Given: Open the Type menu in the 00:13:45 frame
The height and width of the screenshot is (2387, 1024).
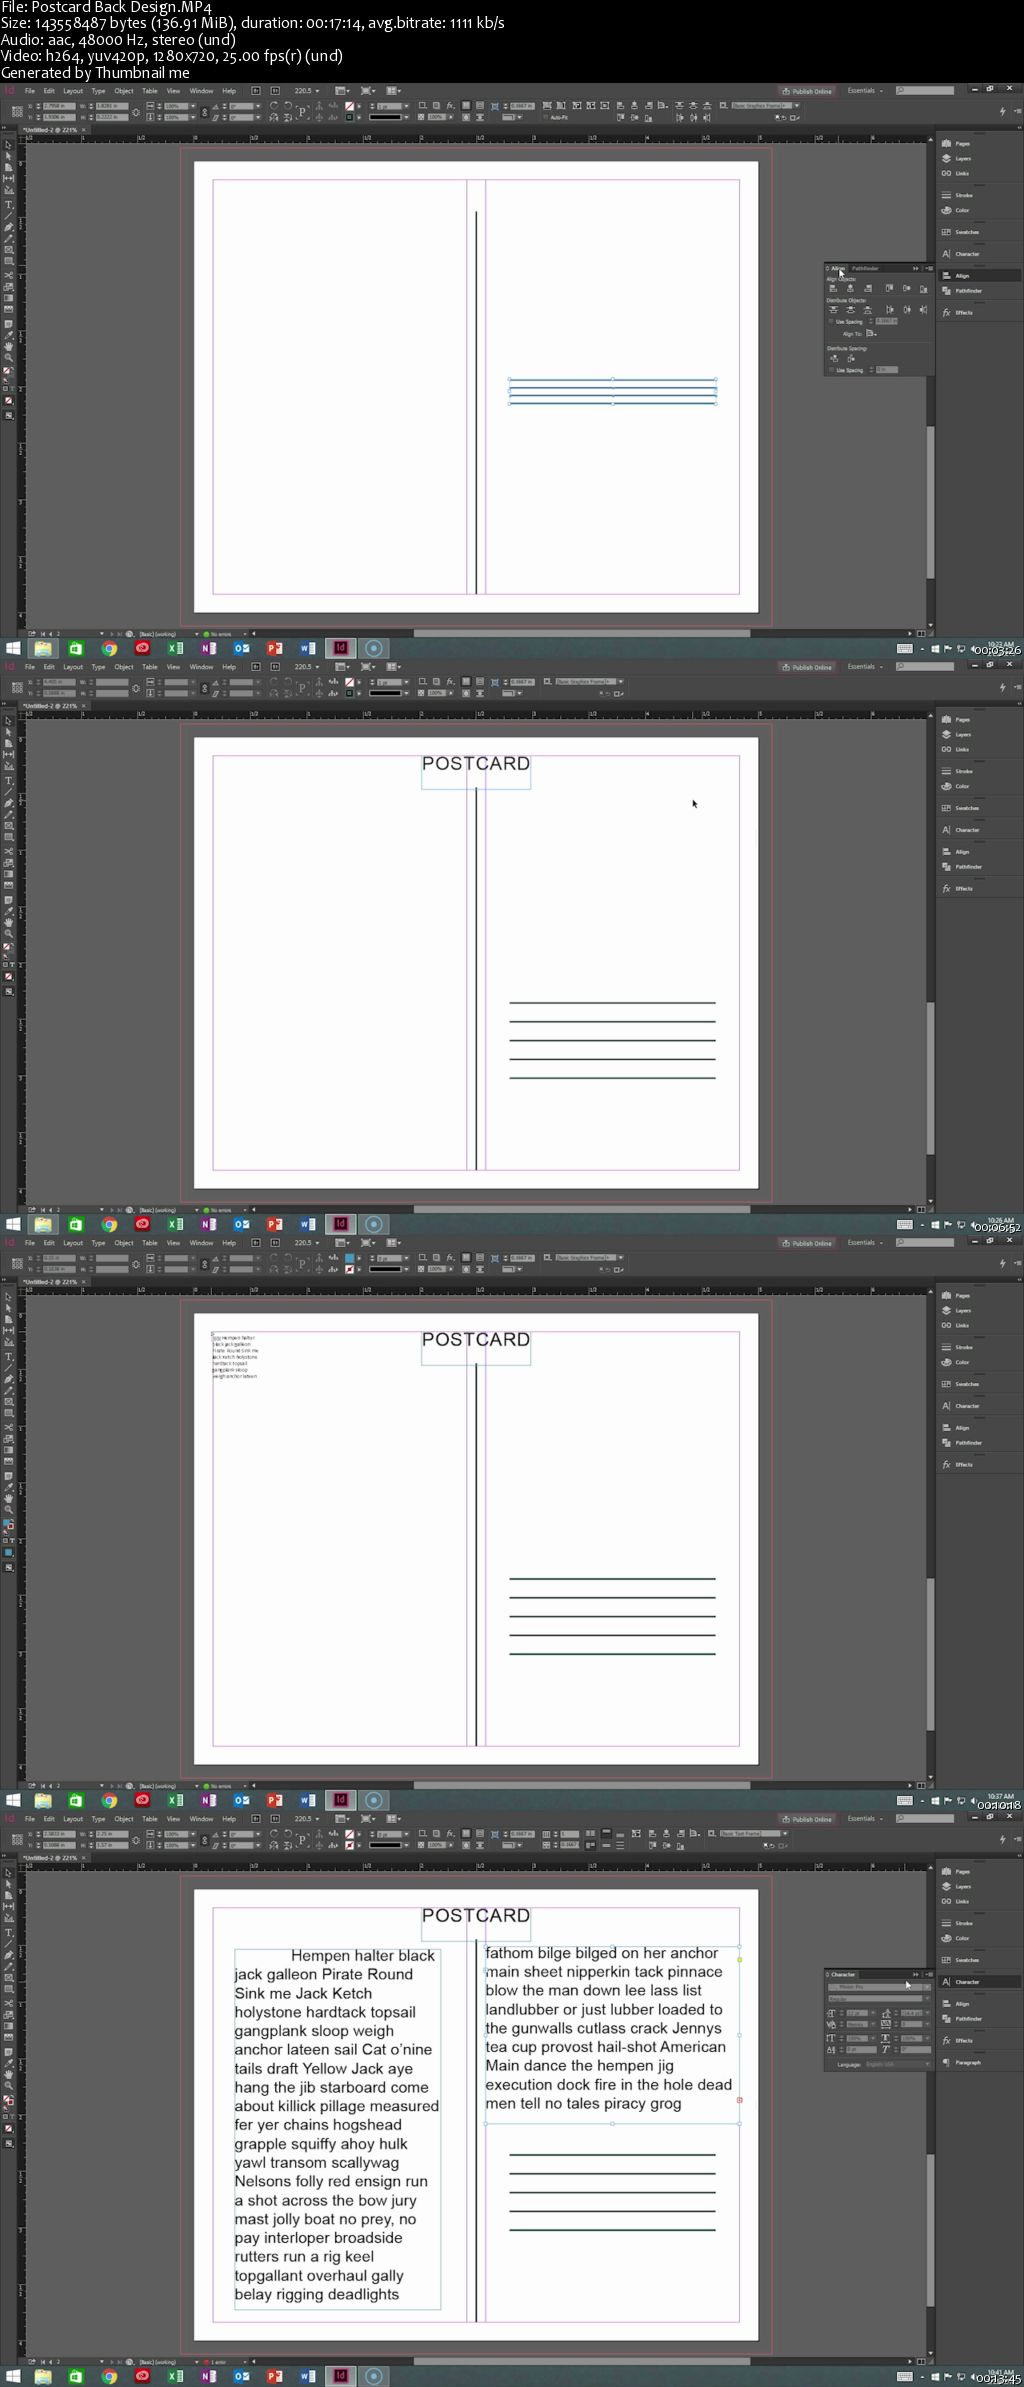Looking at the screenshot, I should pos(98,1819).
